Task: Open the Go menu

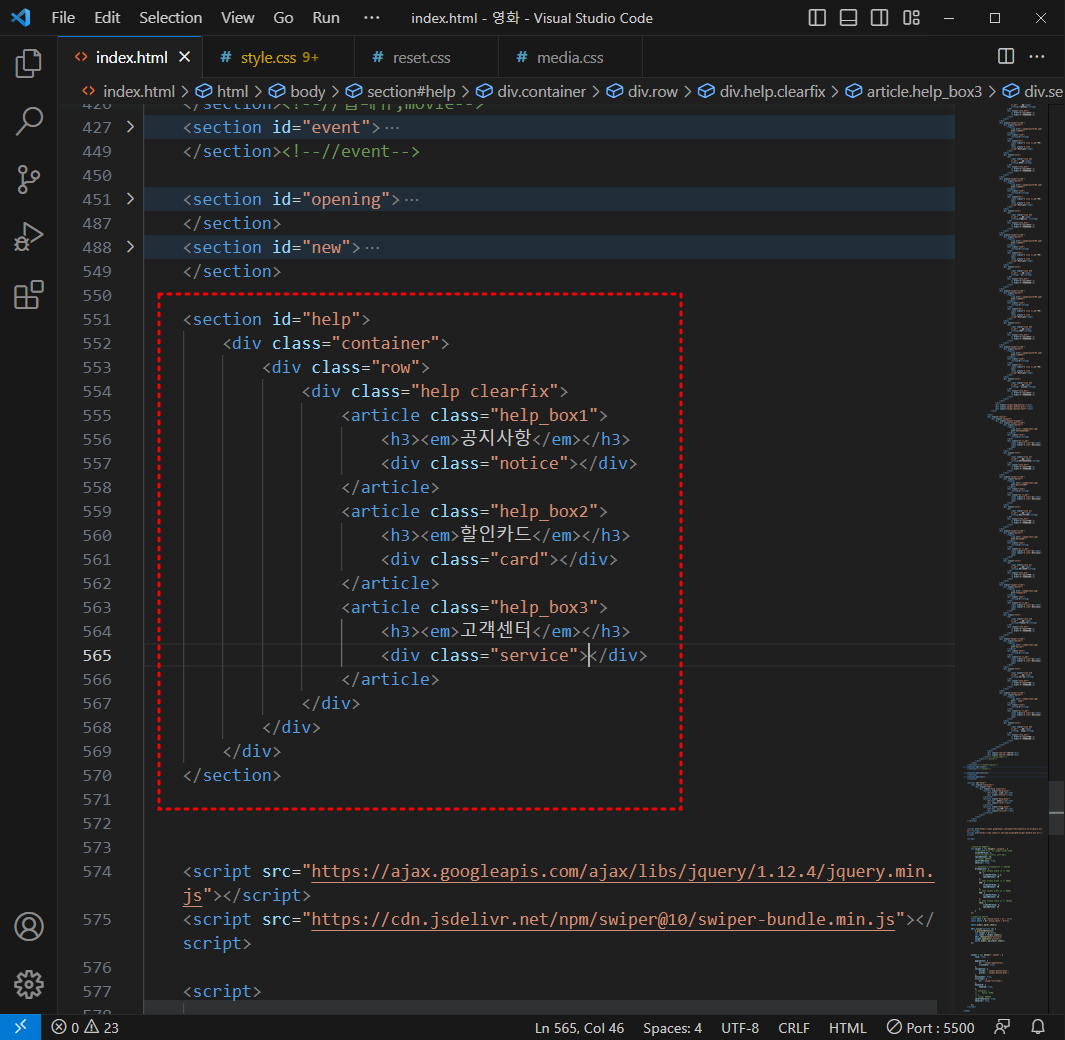Action: click(283, 18)
